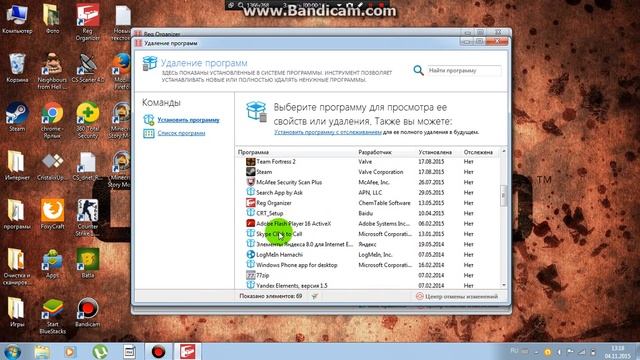Open the CristalixUp desktop icon

coord(52,166)
